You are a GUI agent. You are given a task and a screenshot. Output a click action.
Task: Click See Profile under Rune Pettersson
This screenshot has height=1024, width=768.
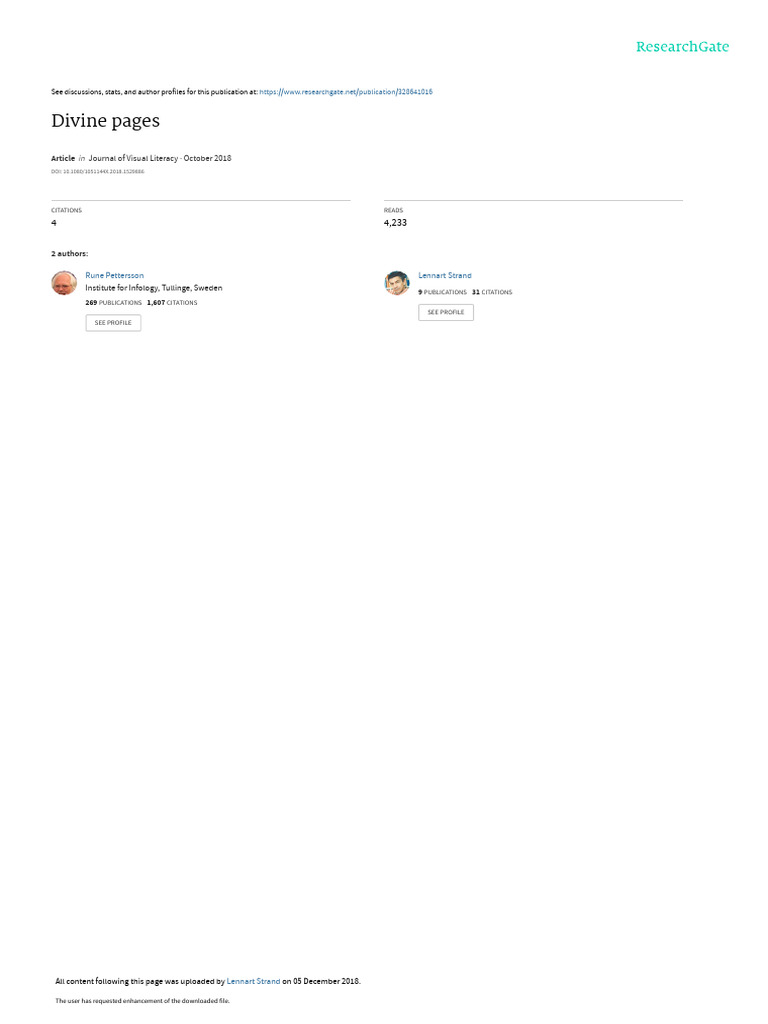click(x=113, y=323)
